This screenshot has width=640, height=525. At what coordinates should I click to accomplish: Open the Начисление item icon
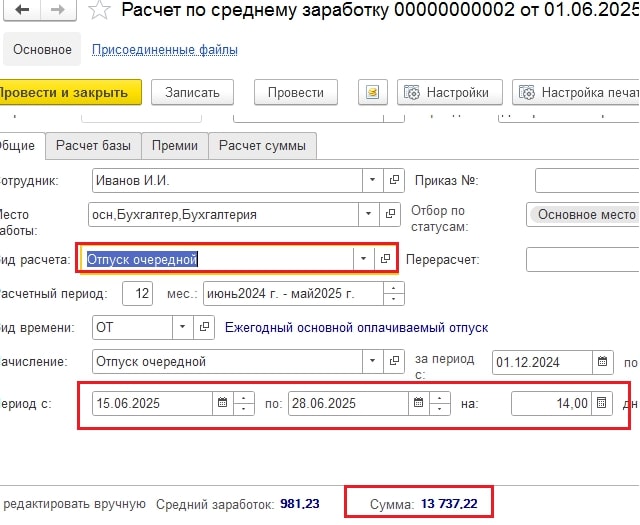click(394, 361)
